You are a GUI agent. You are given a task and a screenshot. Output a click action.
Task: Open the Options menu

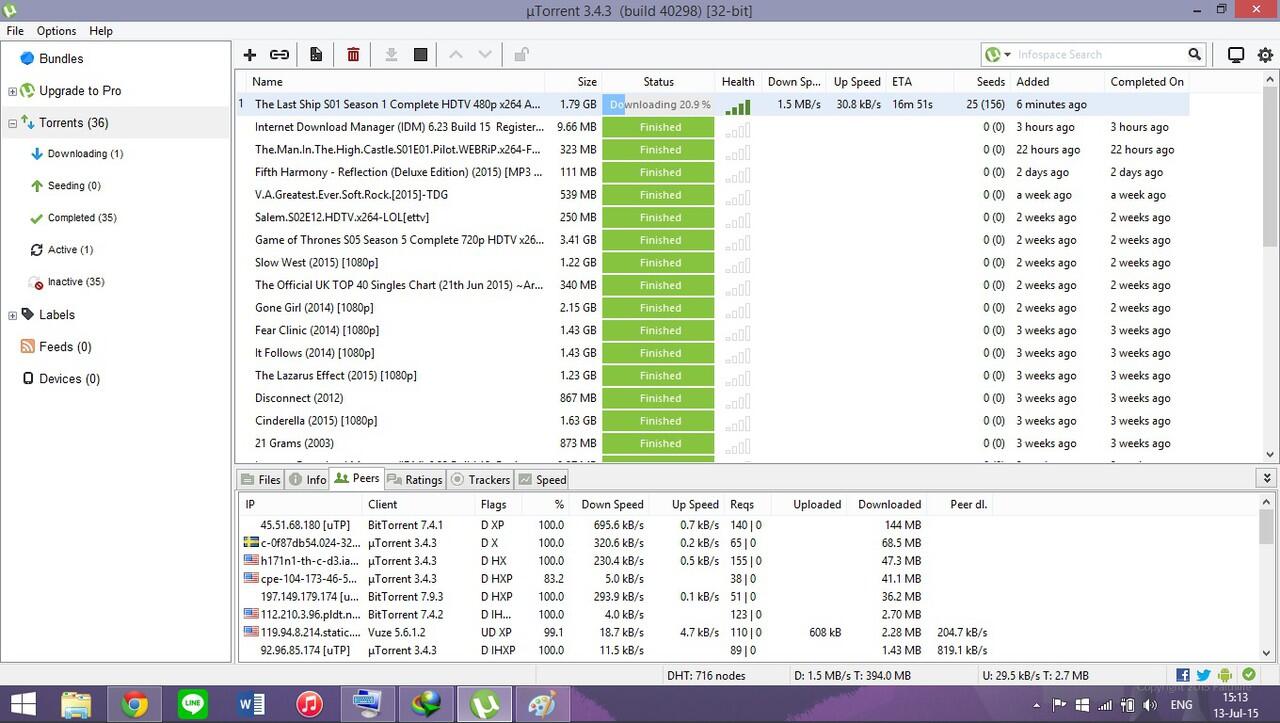tap(56, 31)
